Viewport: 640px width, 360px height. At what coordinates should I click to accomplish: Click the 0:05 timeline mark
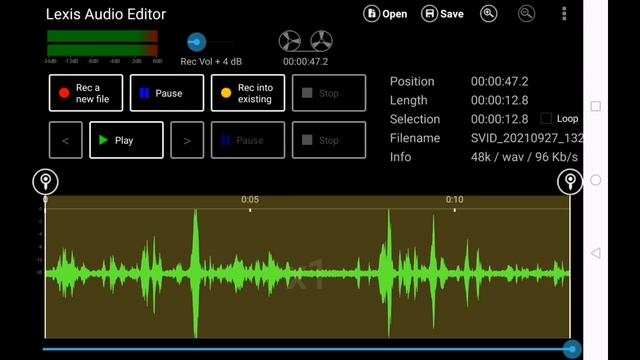click(250, 200)
